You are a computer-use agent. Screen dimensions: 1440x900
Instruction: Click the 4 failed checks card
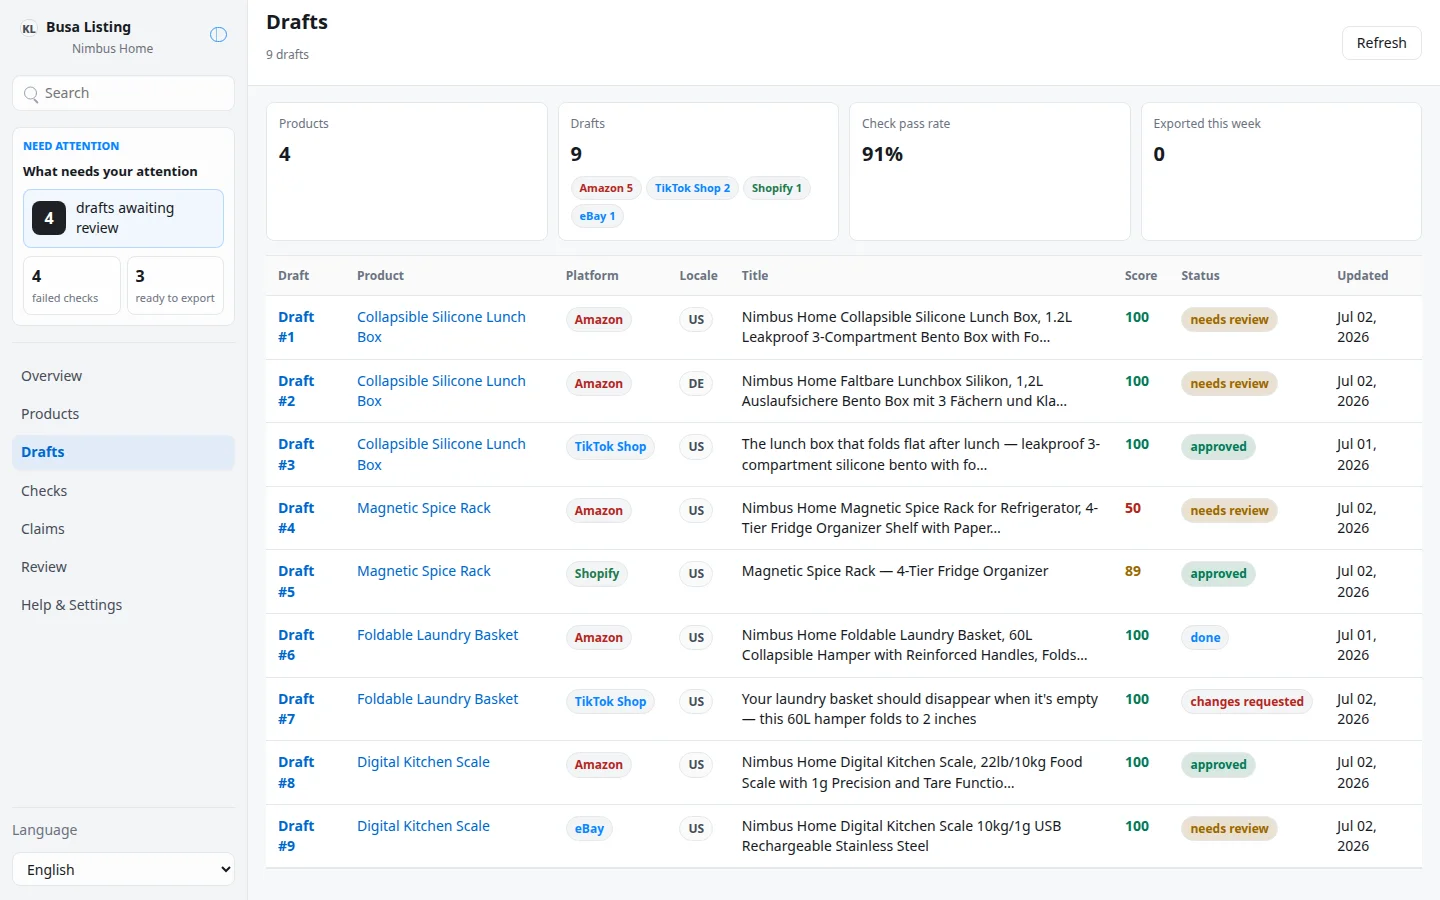[72, 286]
